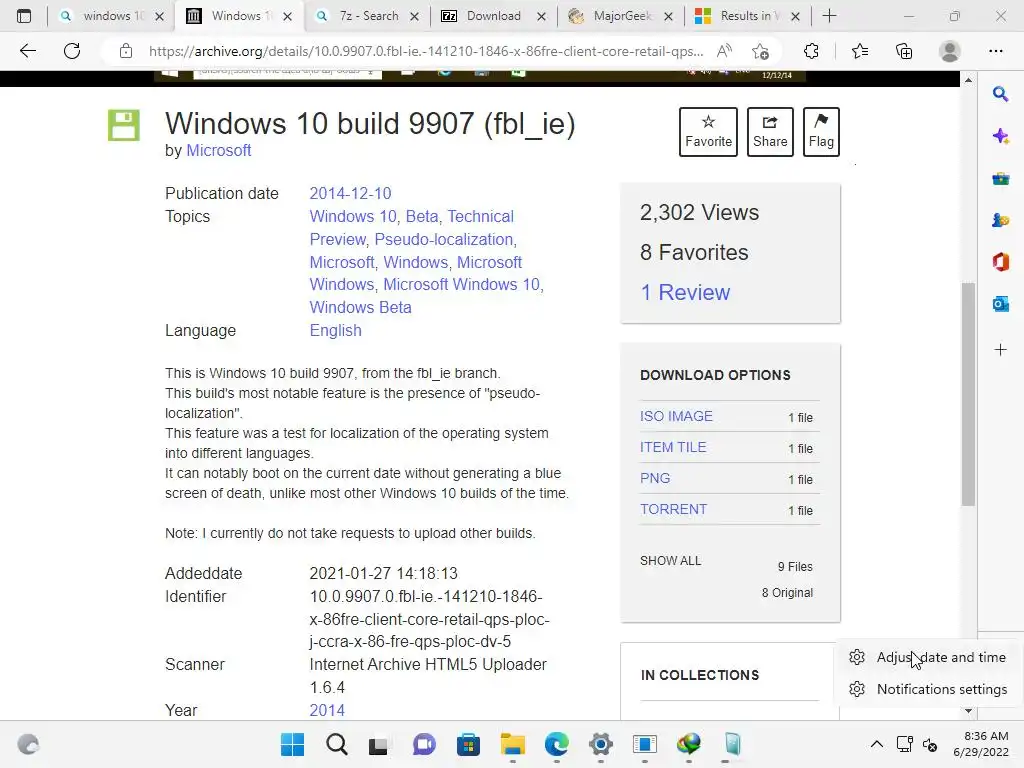Open the Microsoft Store taskbar icon
Image resolution: width=1024 pixels, height=768 pixels.
click(x=468, y=744)
